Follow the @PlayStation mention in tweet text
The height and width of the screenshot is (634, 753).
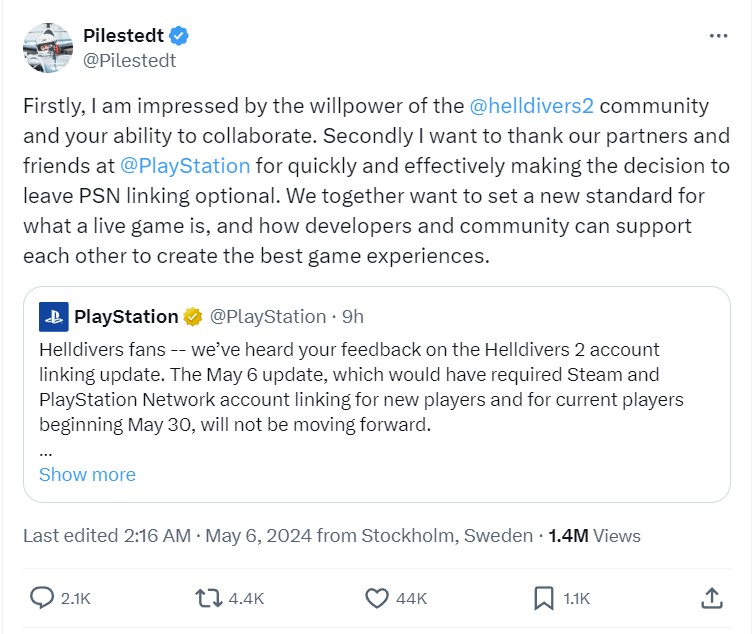click(185, 165)
